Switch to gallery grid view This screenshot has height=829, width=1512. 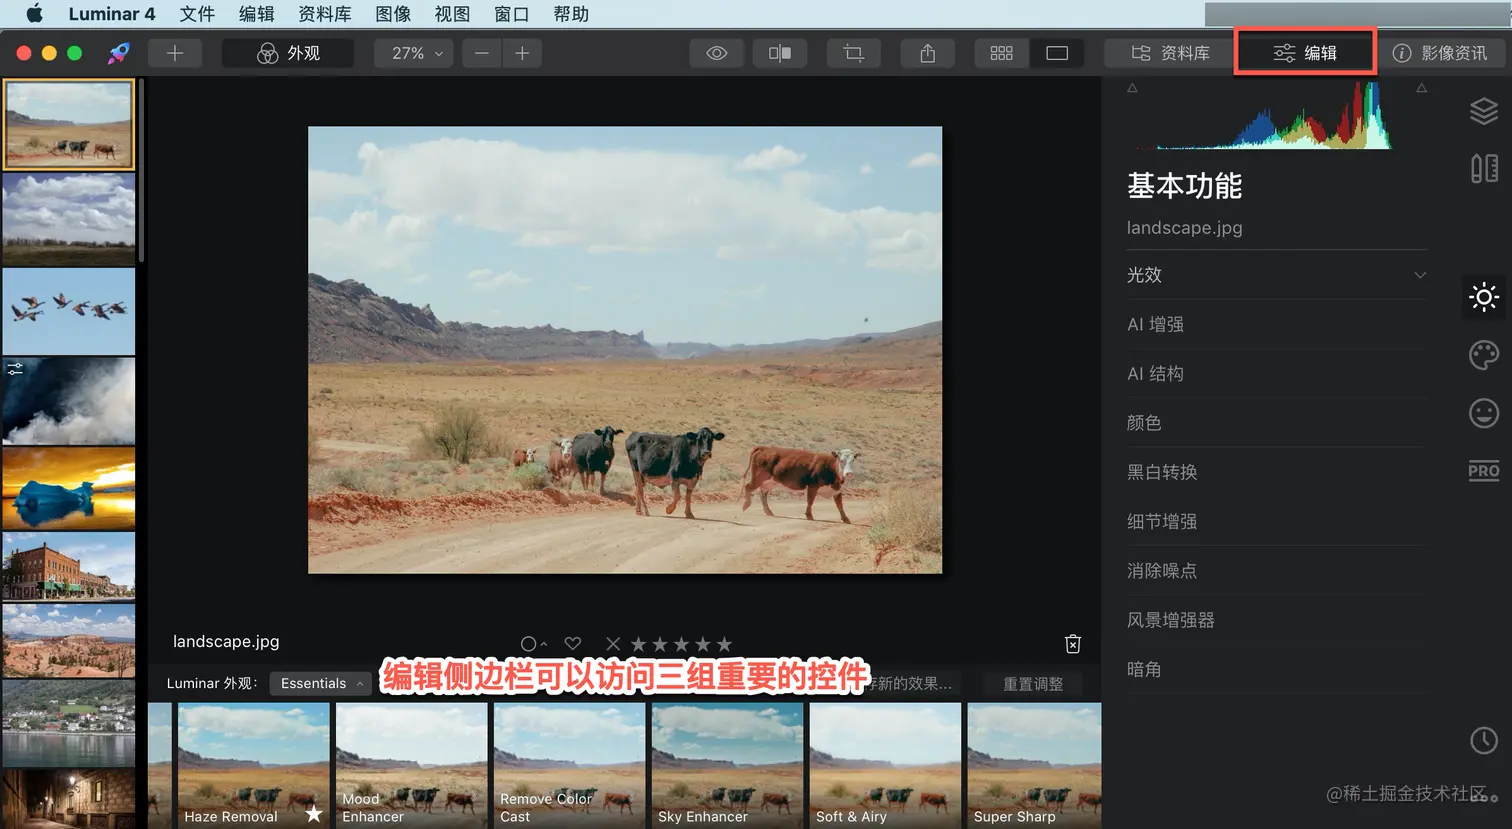tap(1002, 53)
